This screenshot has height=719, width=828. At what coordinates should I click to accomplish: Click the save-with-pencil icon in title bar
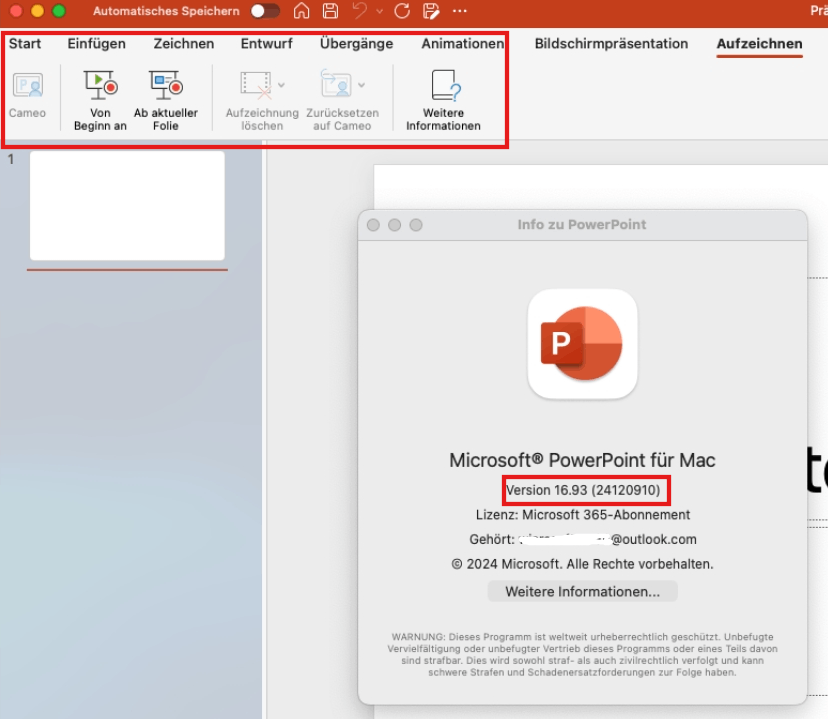click(431, 11)
